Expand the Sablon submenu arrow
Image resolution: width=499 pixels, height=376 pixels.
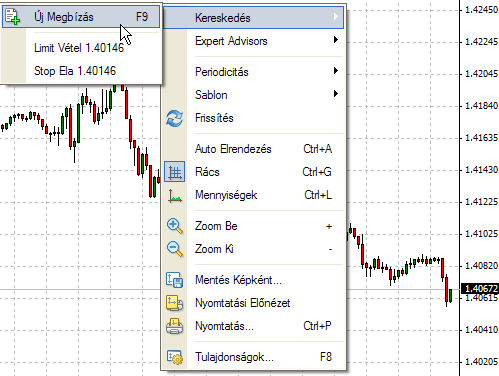click(336, 94)
